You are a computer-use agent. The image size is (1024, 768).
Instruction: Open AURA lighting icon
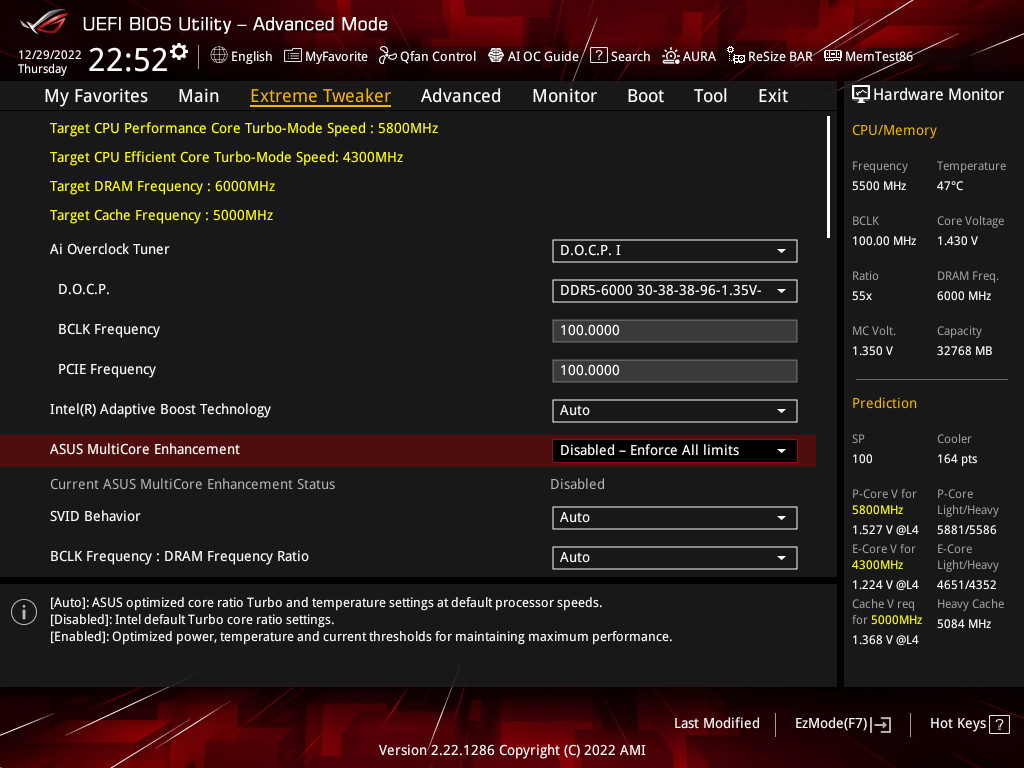tap(671, 56)
